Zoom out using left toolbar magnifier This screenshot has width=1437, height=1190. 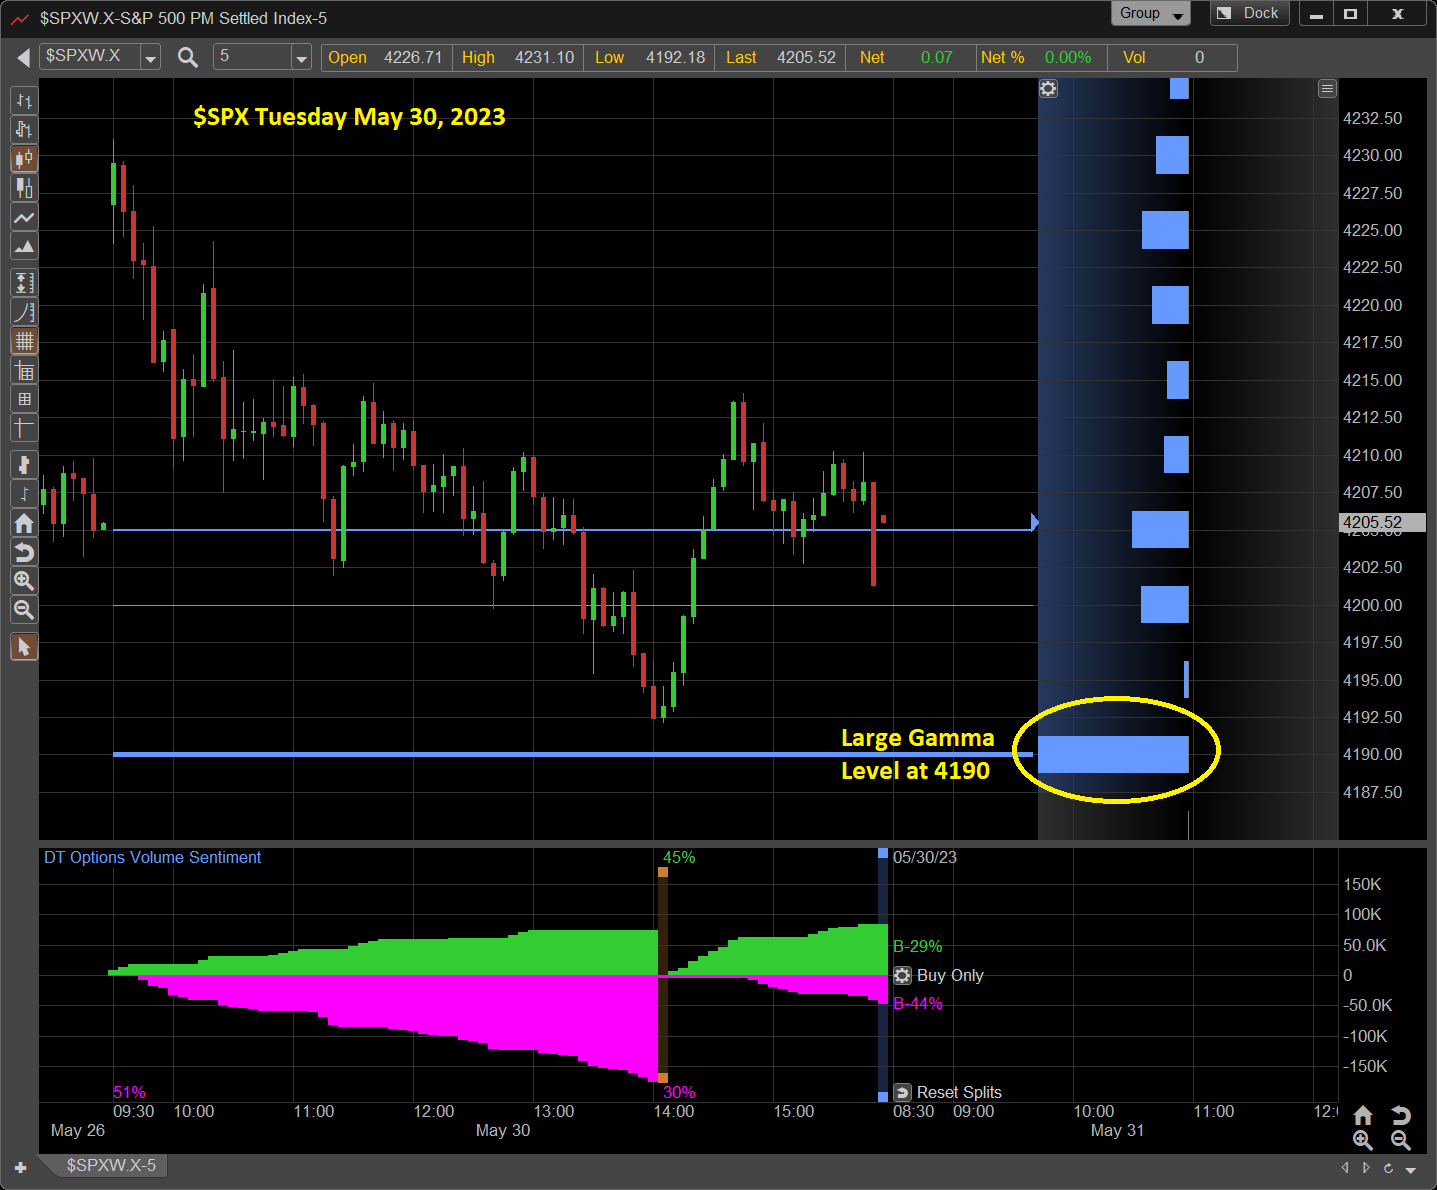coord(24,610)
